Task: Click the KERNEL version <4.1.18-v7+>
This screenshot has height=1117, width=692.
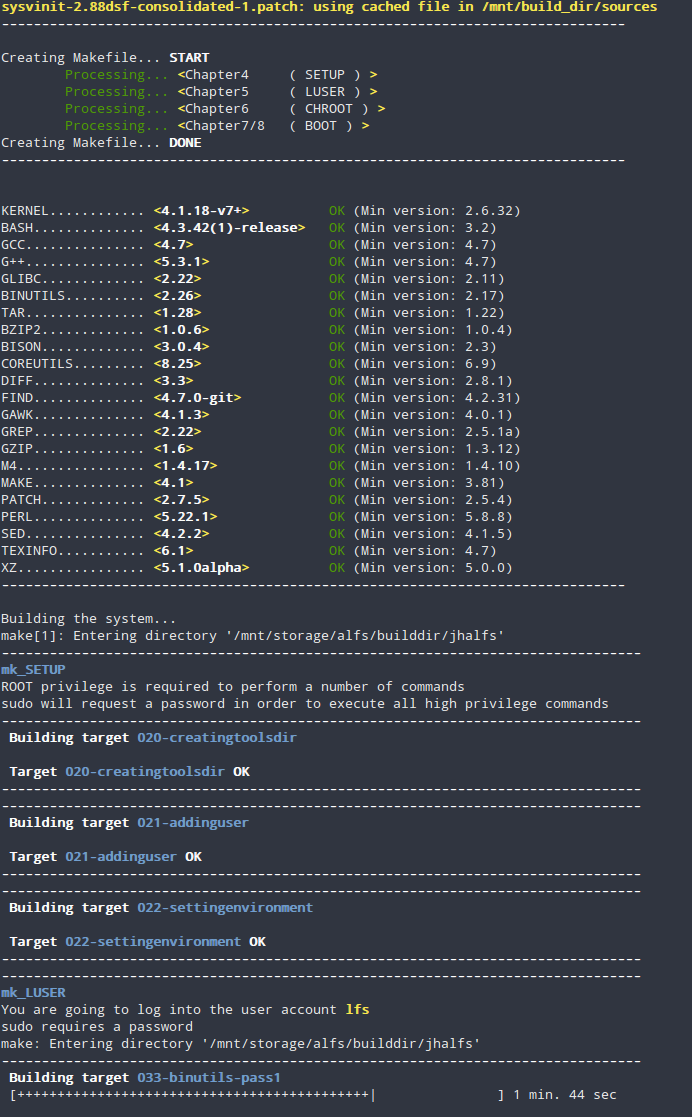Action: [202, 211]
